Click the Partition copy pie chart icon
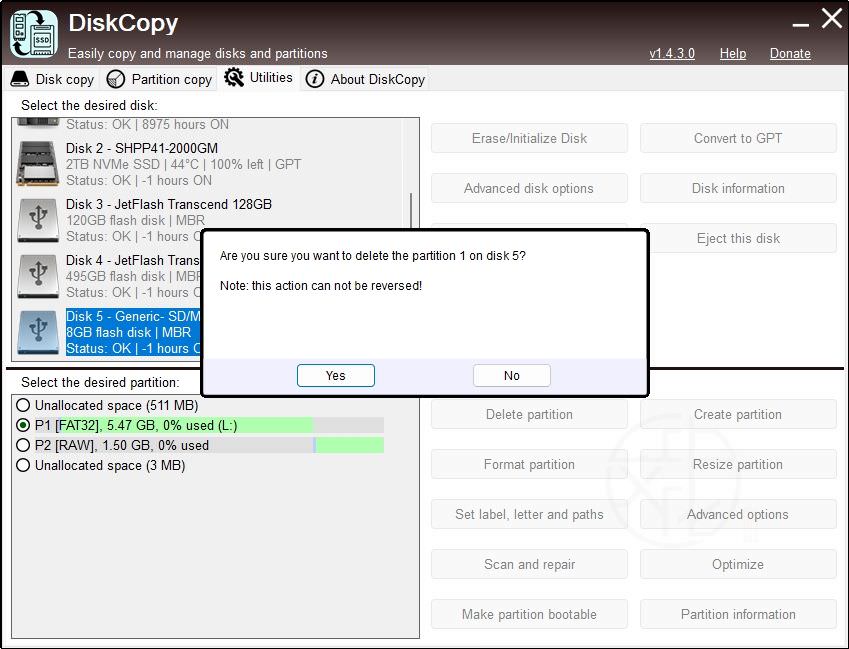Screen dimensions: 849x649 [x=116, y=79]
